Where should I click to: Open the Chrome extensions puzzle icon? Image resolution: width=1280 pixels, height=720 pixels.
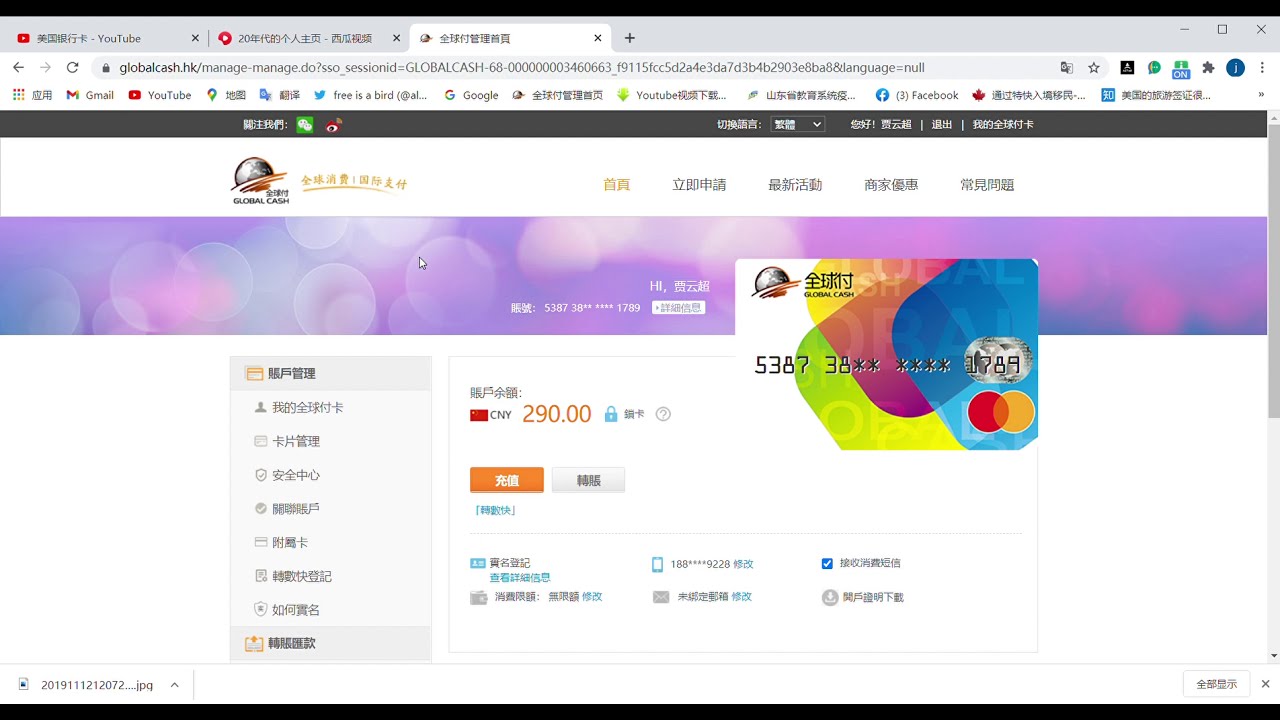[x=1208, y=67]
